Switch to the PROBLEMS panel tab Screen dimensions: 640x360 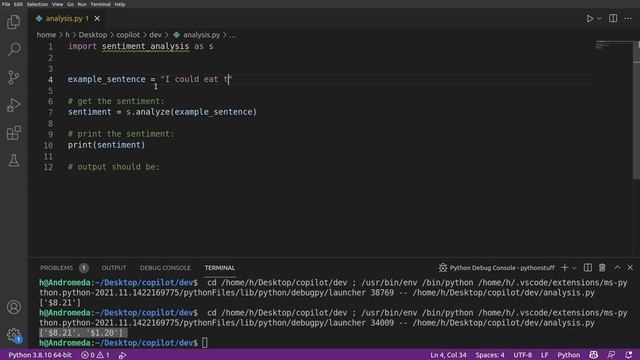56,268
